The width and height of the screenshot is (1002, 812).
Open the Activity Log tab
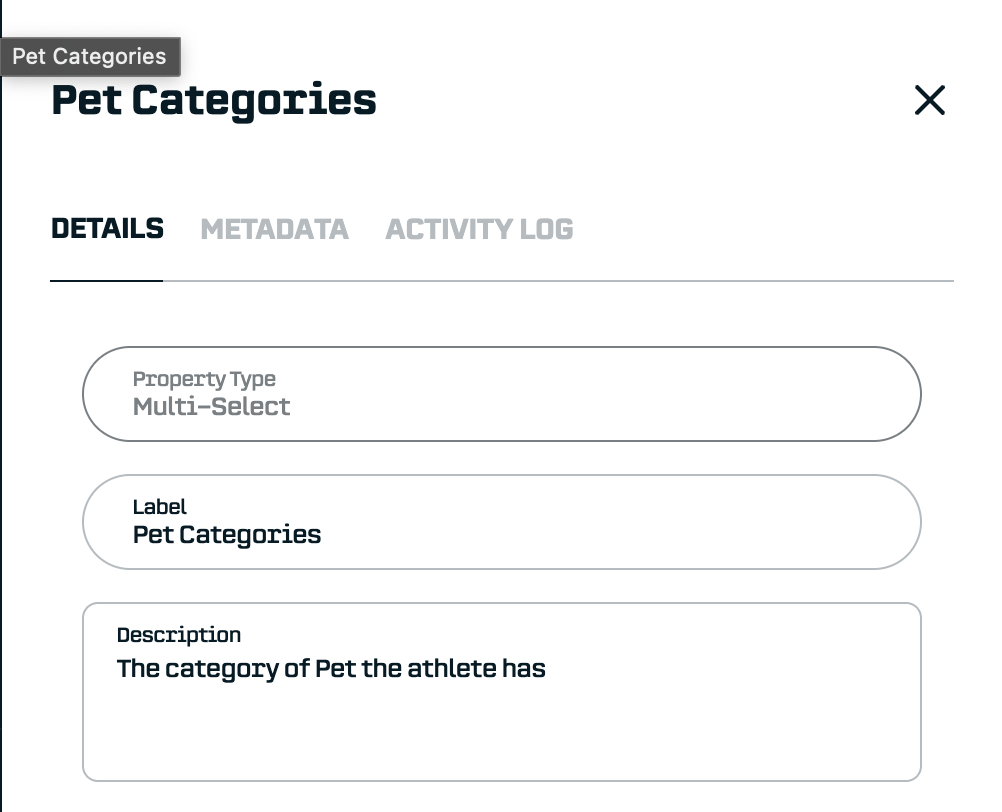(479, 229)
